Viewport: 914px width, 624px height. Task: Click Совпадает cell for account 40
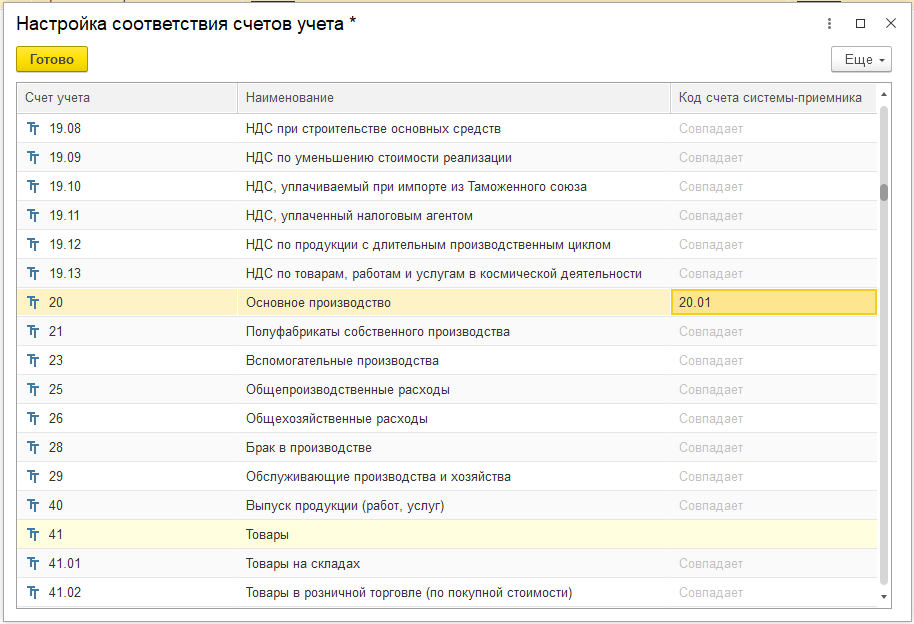tap(774, 506)
